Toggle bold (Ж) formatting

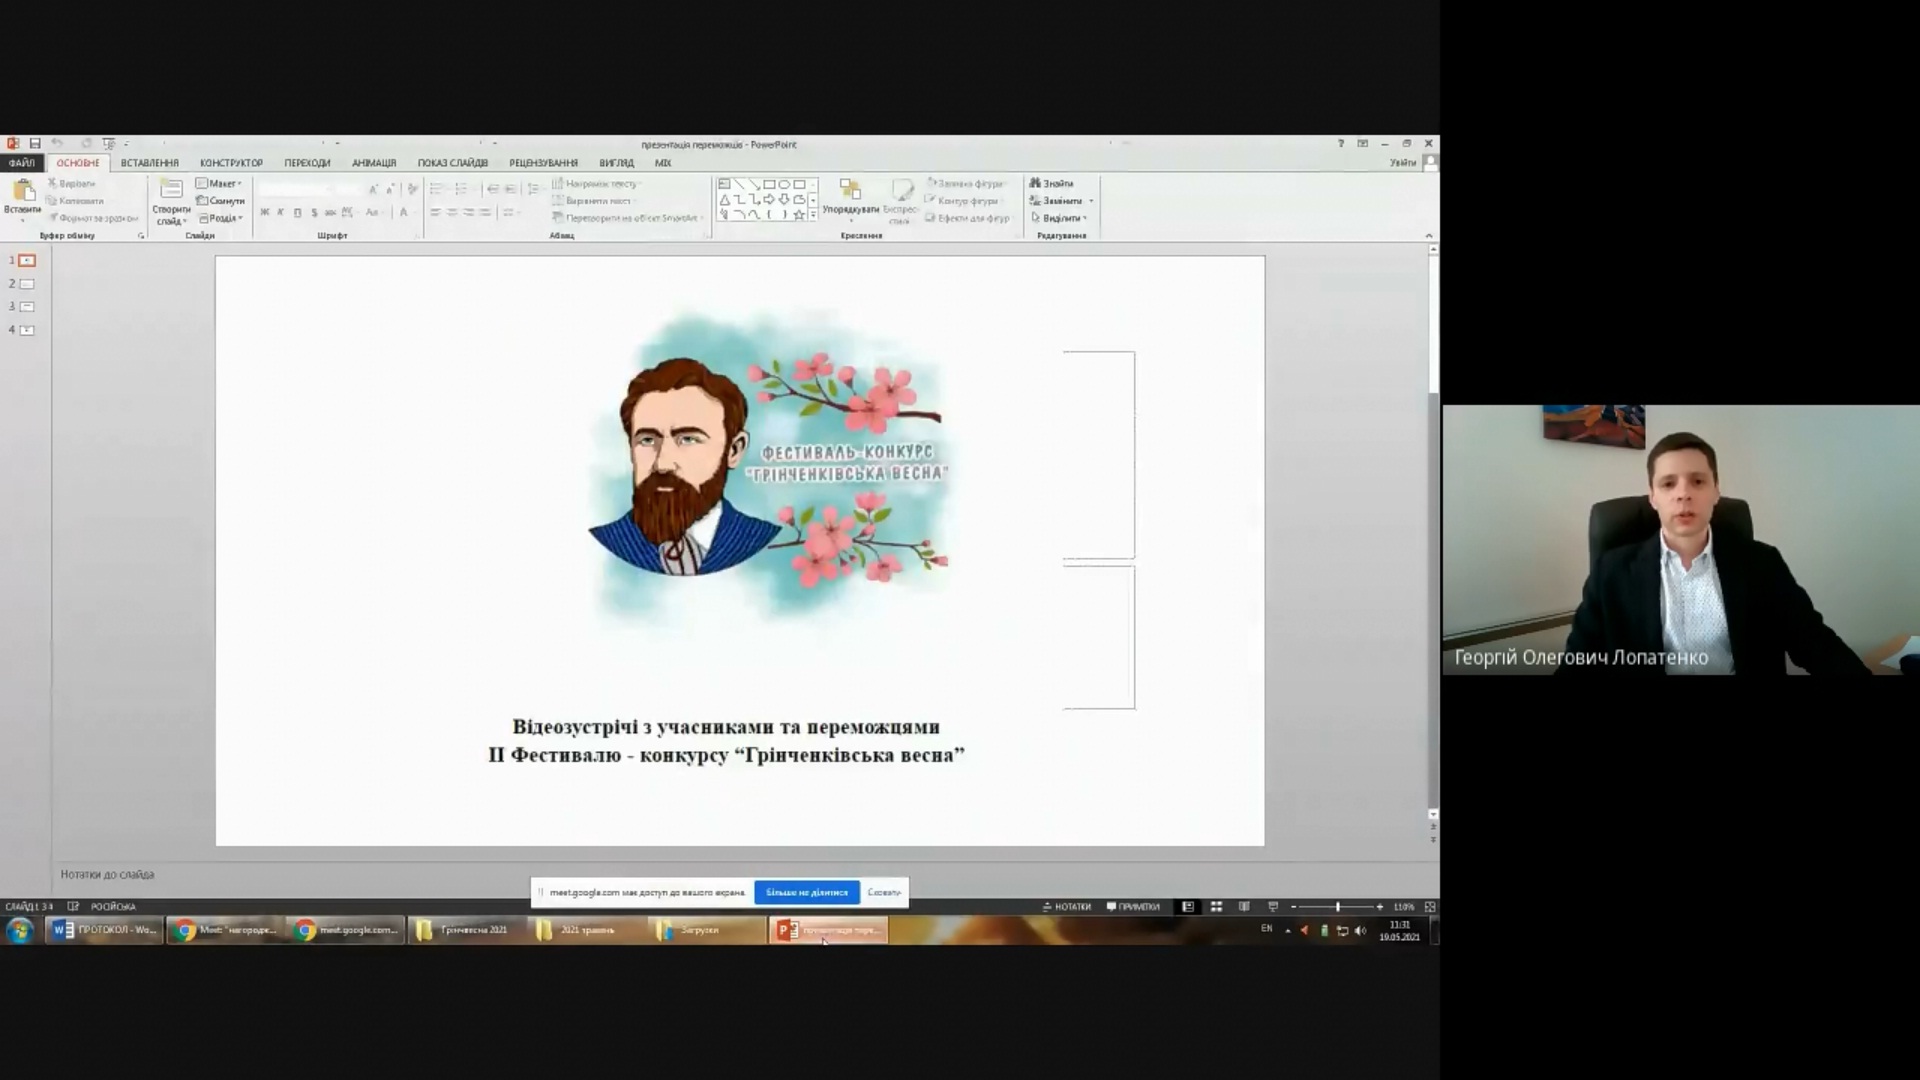point(264,213)
